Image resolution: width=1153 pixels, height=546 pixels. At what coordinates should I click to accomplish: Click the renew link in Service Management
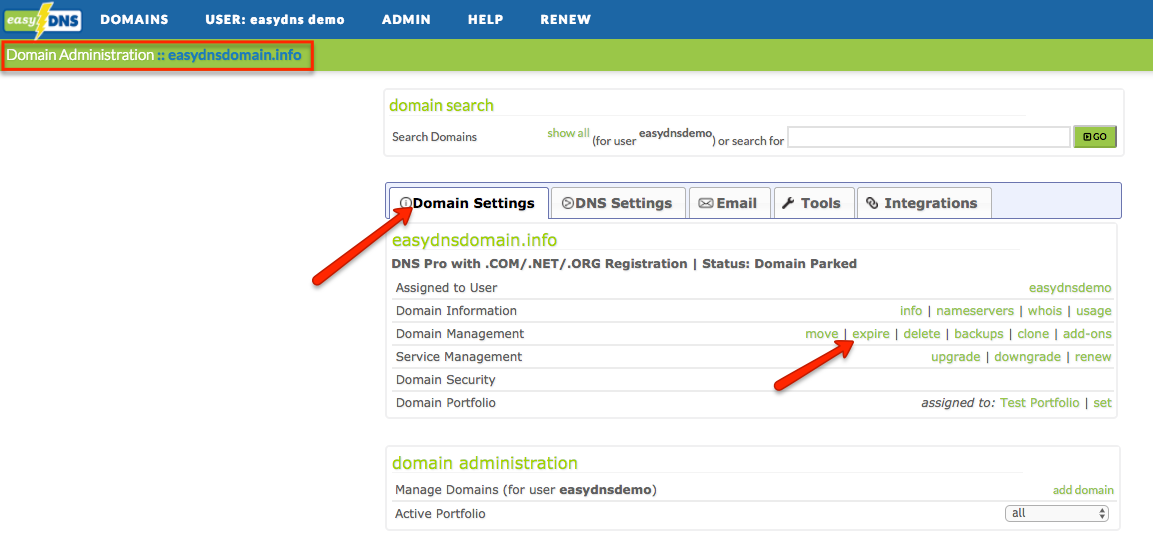click(x=1093, y=356)
